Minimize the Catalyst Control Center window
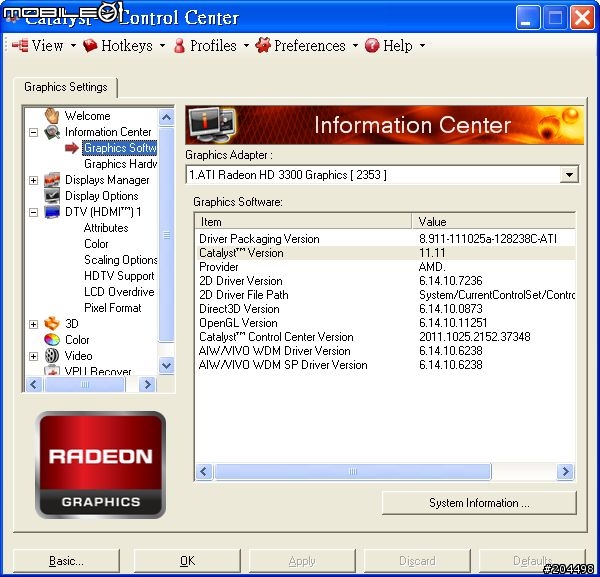Image resolution: width=600 pixels, height=577 pixels. [x=527, y=18]
